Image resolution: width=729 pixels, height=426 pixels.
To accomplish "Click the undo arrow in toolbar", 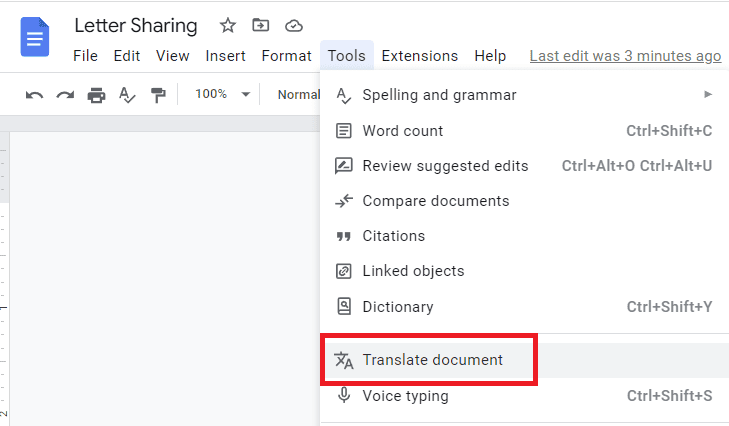I will [34, 95].
